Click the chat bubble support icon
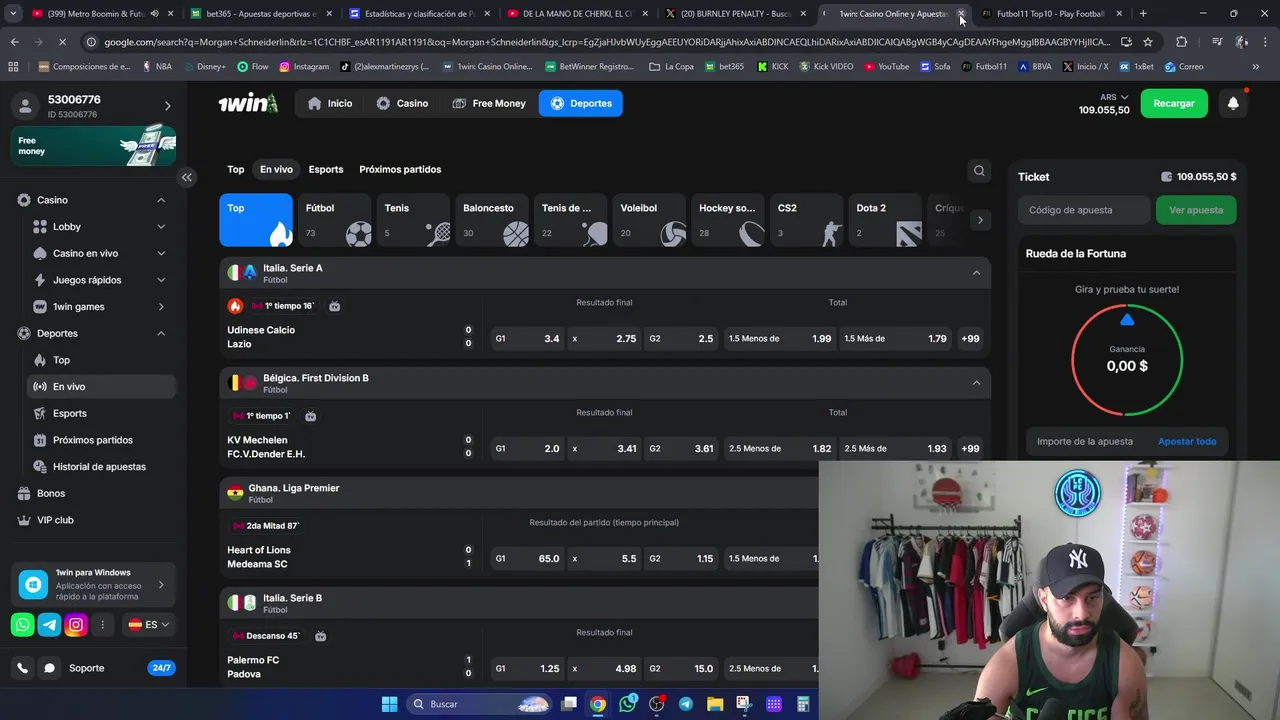 49,668
